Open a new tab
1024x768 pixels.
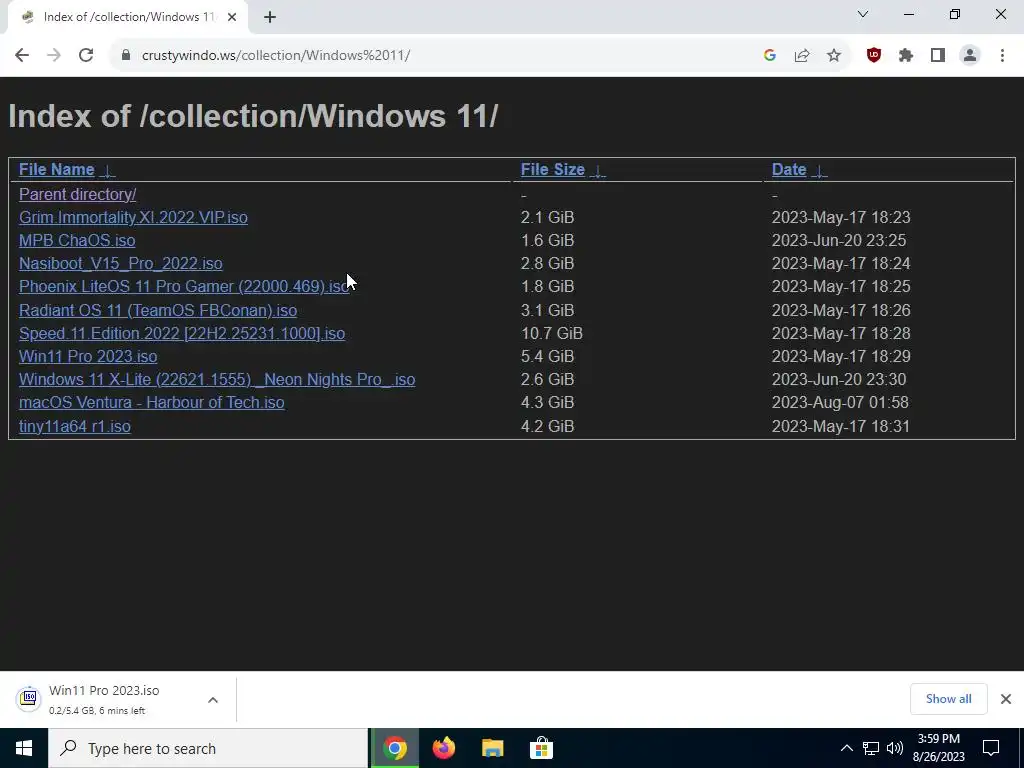(270, 18)
